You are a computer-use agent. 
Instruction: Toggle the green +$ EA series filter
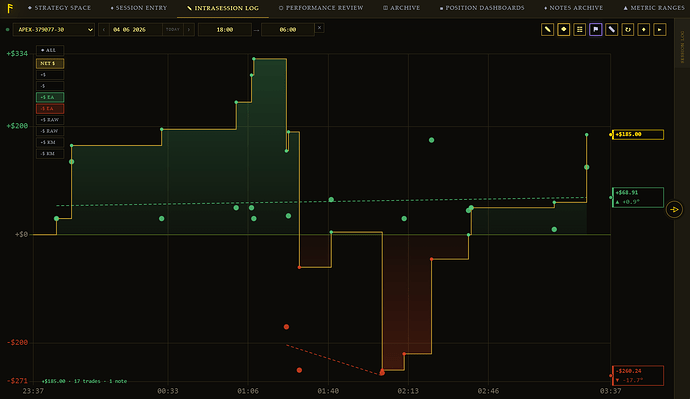50,97
